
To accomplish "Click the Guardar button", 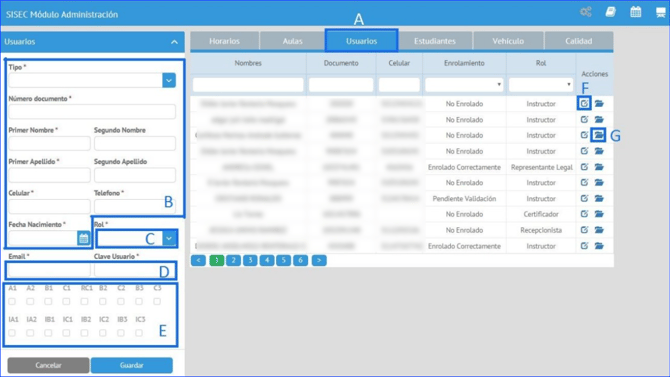I will click(x=132, y=365).
